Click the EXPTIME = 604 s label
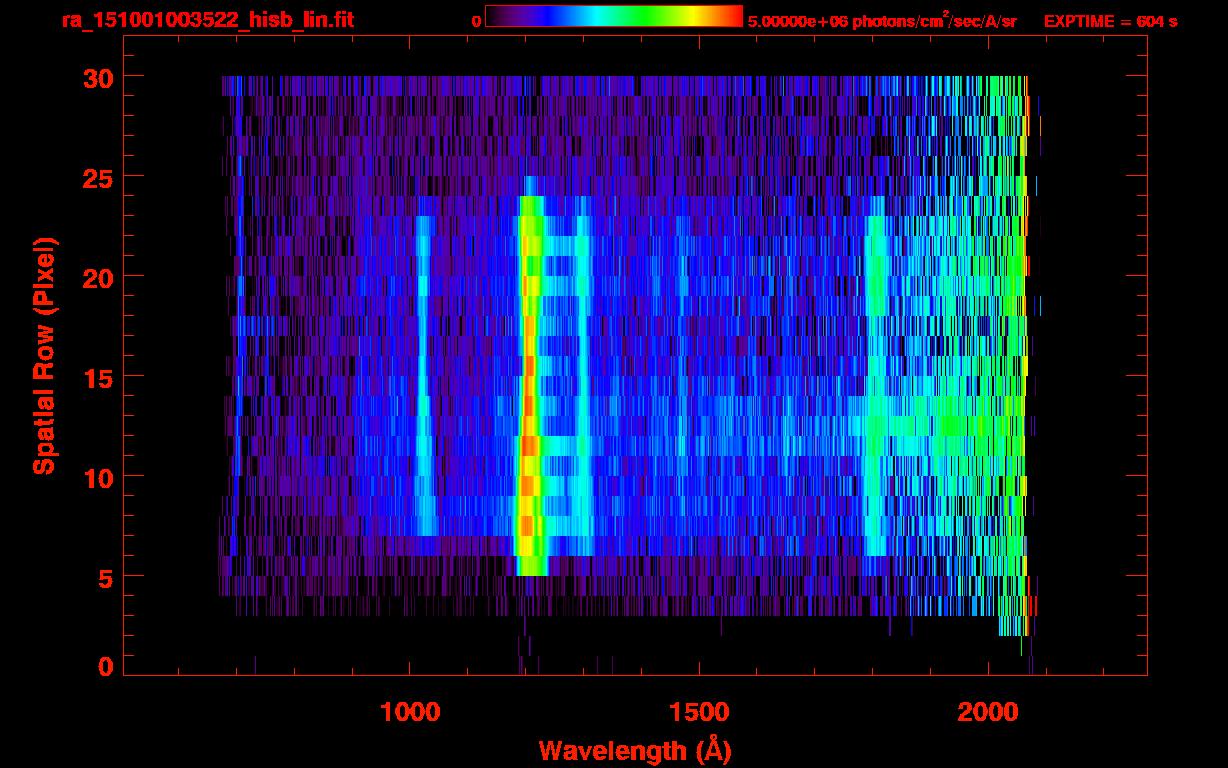The height and width of the screenshot is (768, 1228). pos(1110,21)
